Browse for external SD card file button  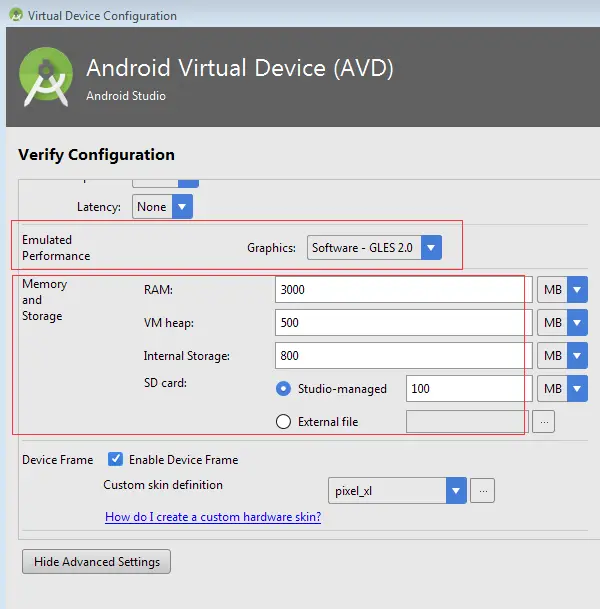543,421
